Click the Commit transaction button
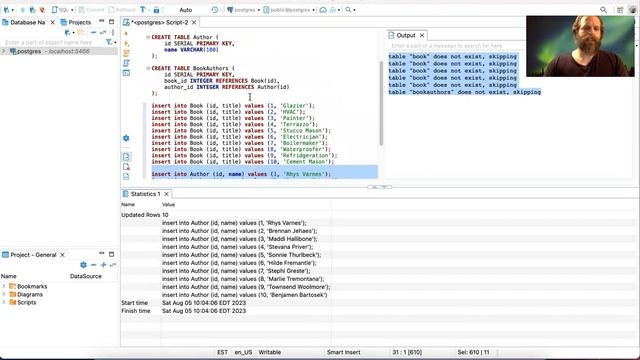The width and height of the screenshot is (640, 360). click(91, 9)
